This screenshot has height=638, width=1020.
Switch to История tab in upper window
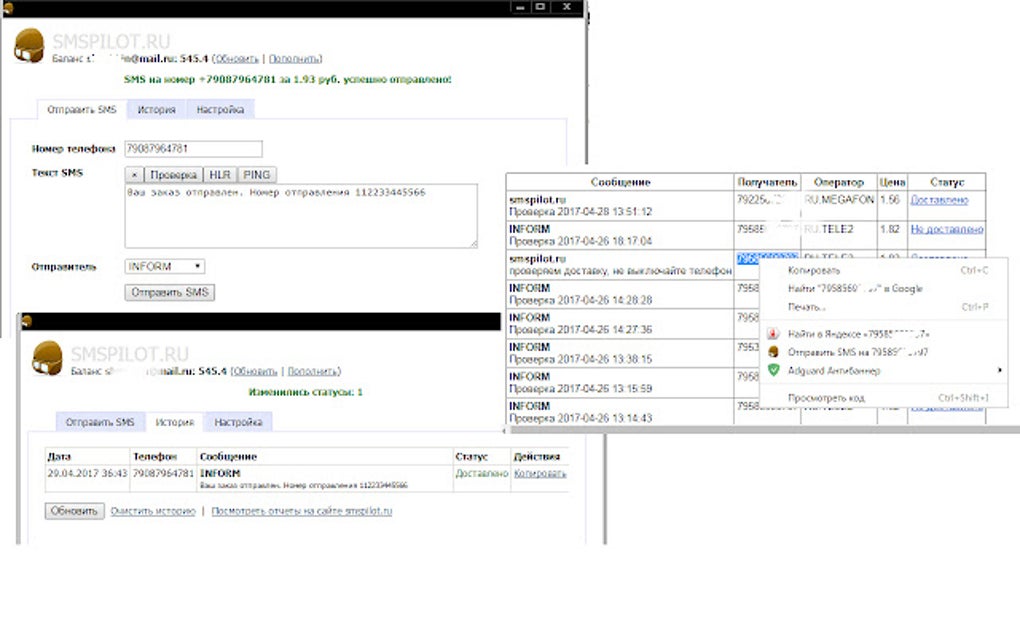click(x=156, y=109)
